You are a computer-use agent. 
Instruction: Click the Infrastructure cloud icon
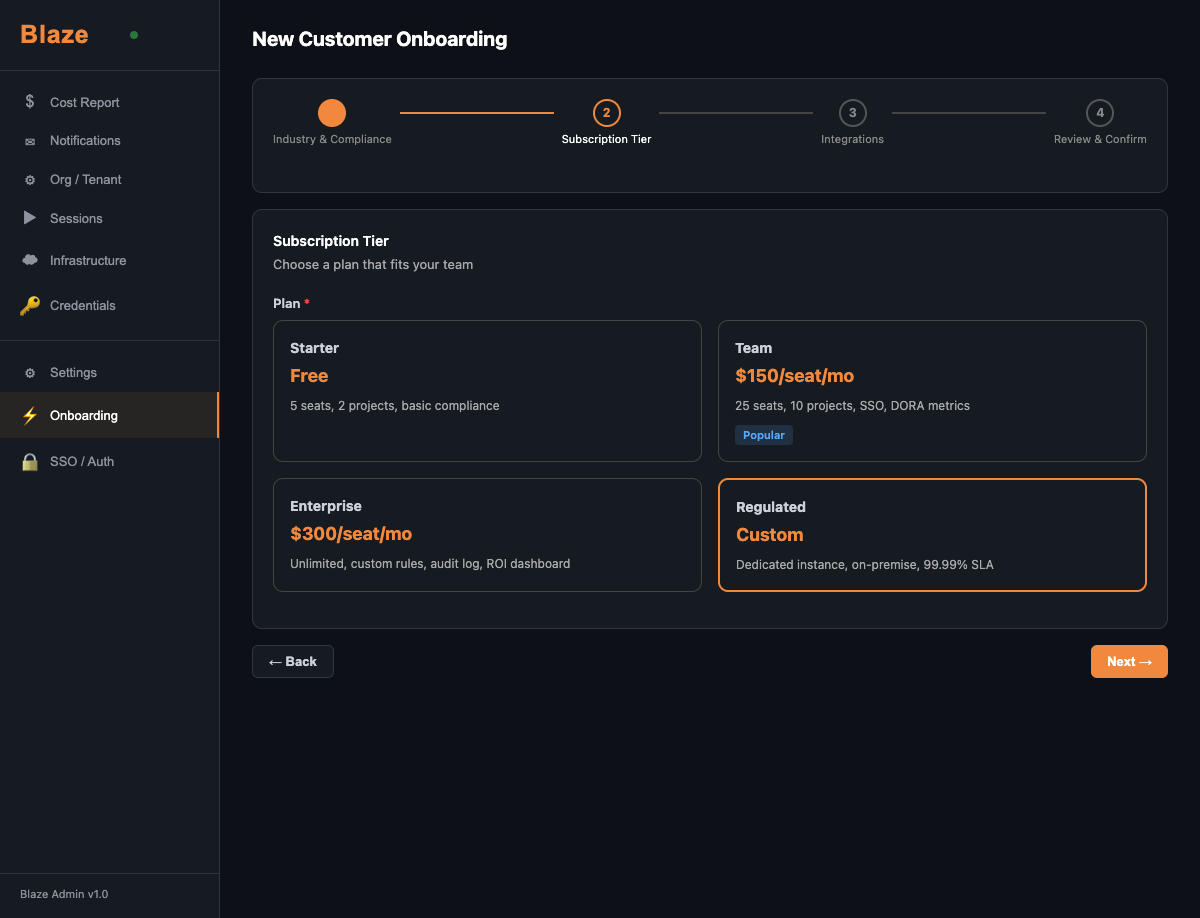(x=29, y=260)
